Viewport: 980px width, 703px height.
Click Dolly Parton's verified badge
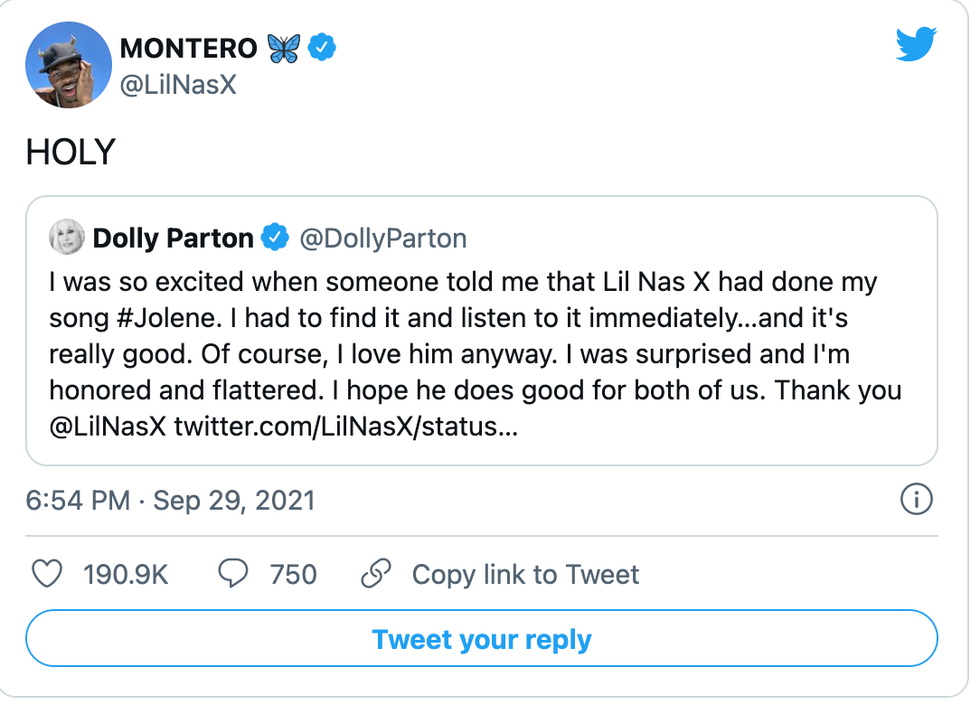(275, 238)
